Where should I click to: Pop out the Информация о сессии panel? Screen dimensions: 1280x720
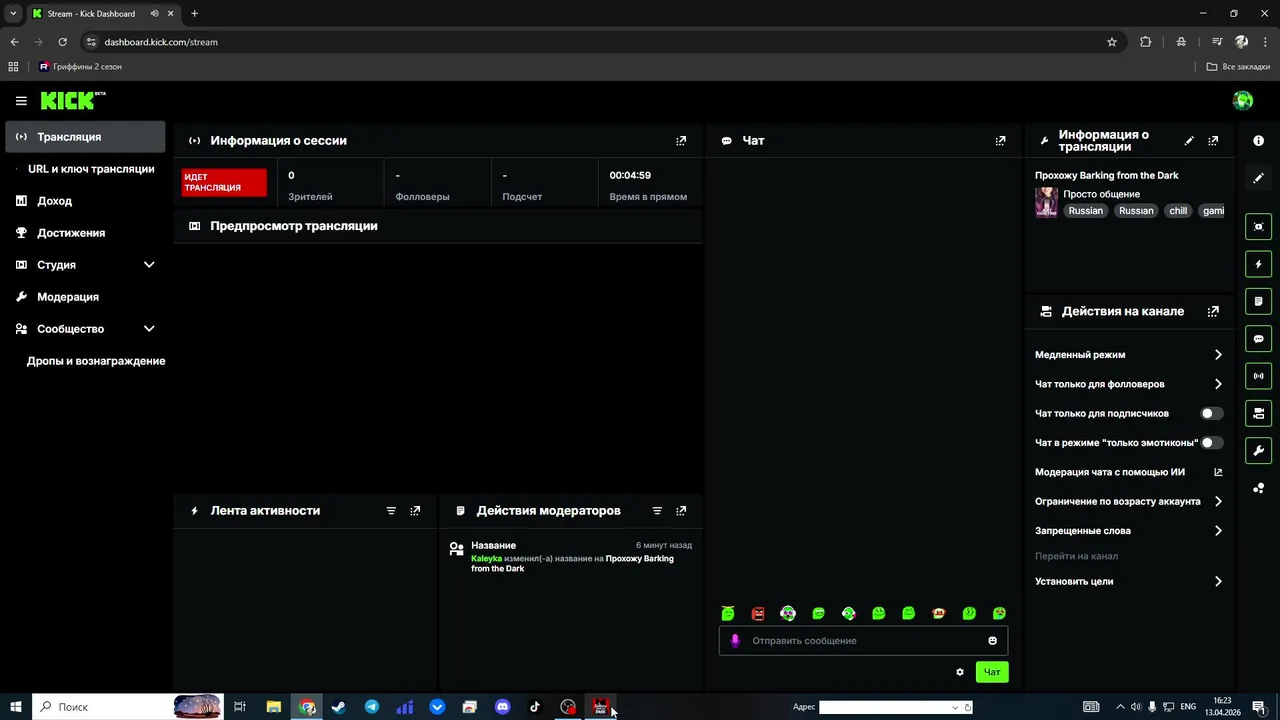tap(681, 141)
